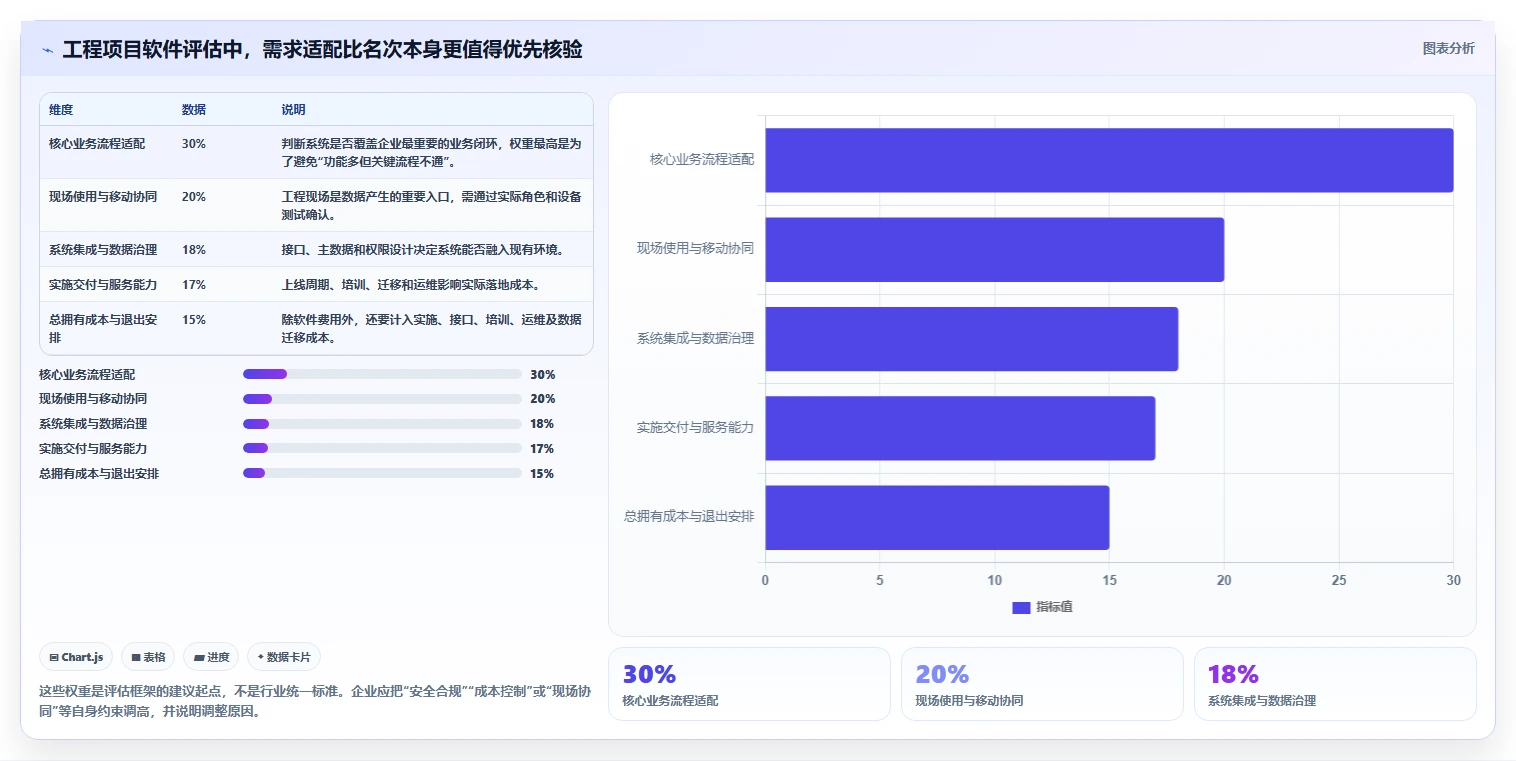
Task: Click x-axis tick label 25
Action: [1339, 581]
